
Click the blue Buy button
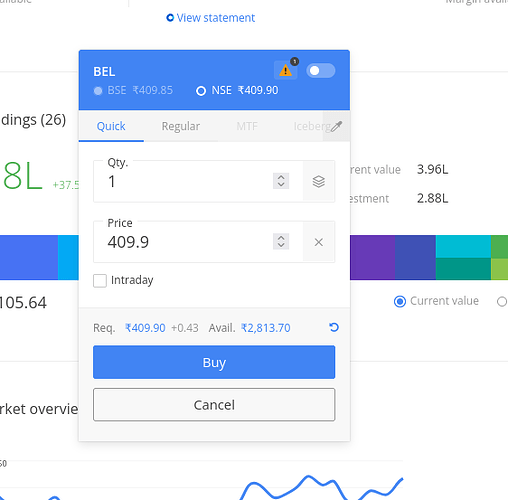tap(214, 362)
